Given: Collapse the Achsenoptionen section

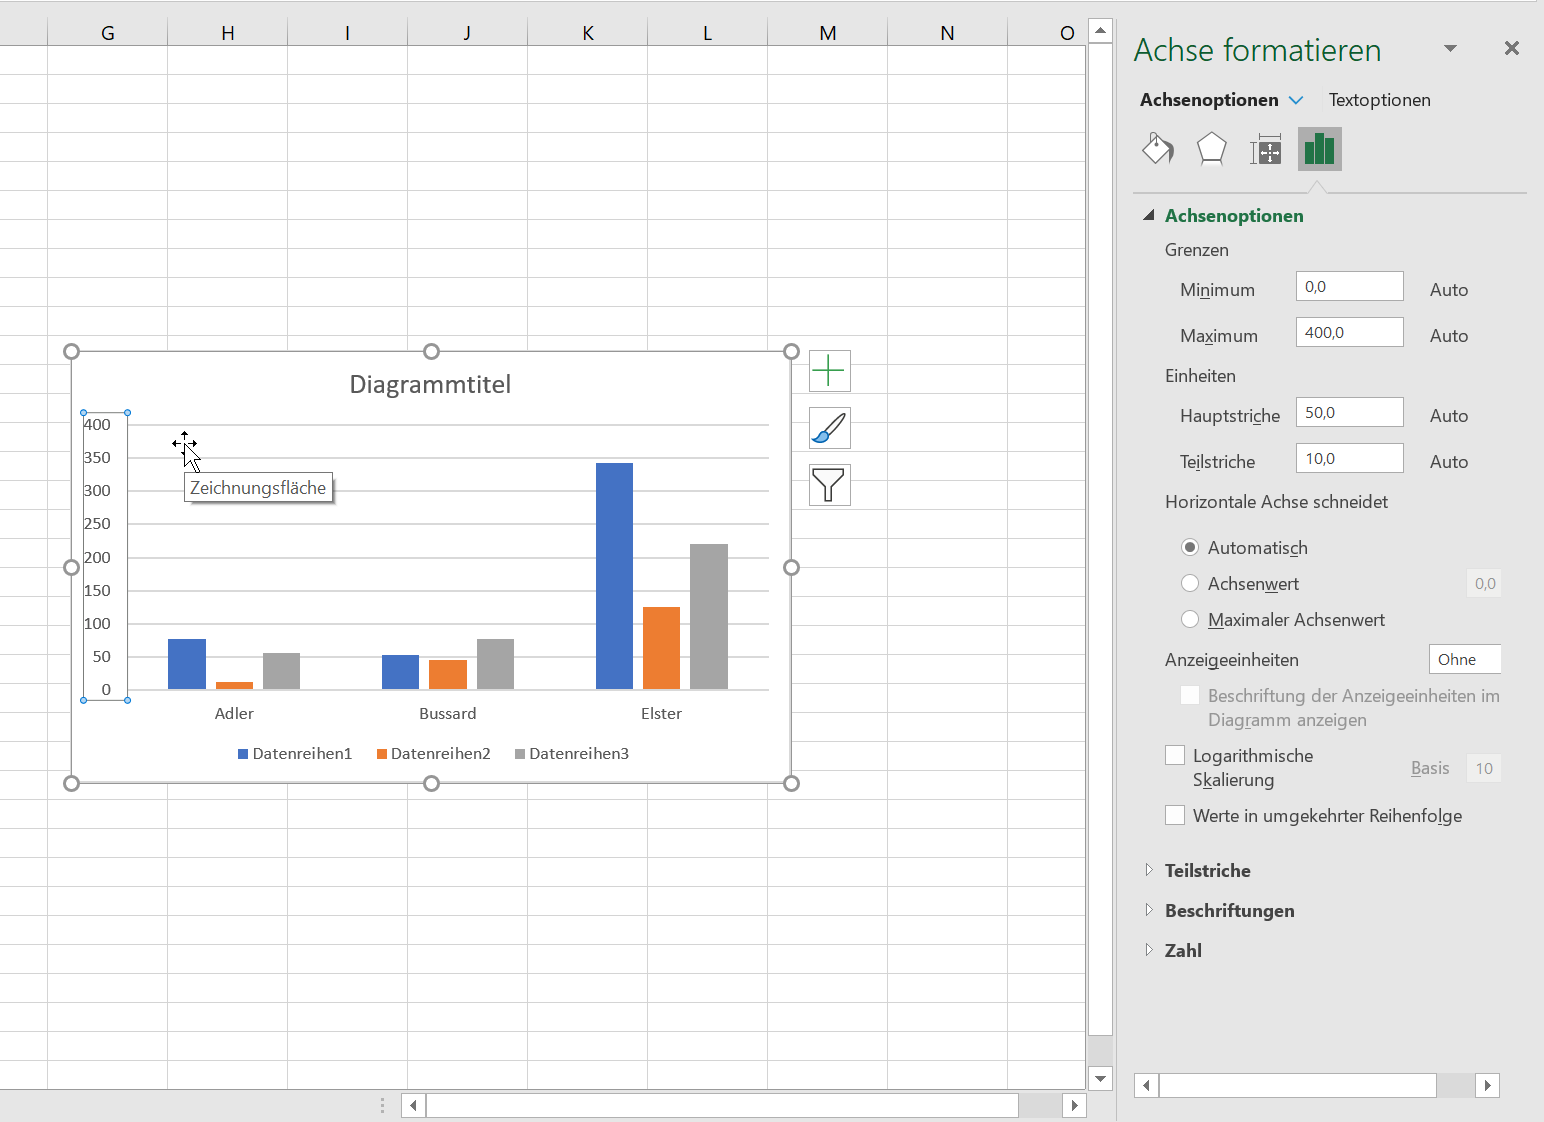Looking at the screenshot, I should tap(1149, 215).
